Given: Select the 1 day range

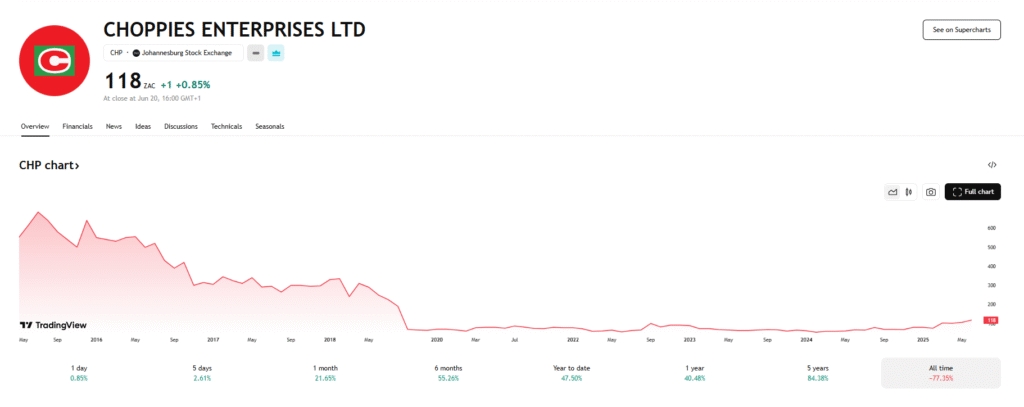Looking at the screenshot, I should [x=78, y=373].
